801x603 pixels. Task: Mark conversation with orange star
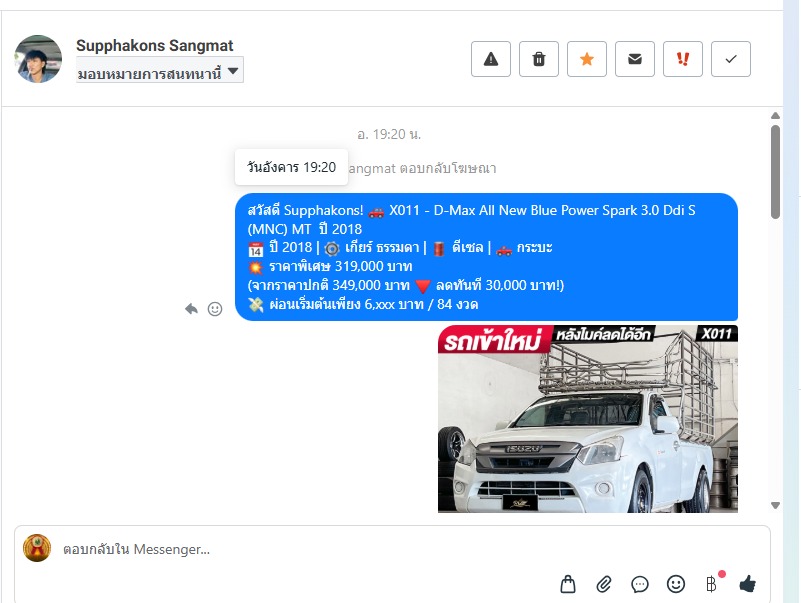coord(586,59)
